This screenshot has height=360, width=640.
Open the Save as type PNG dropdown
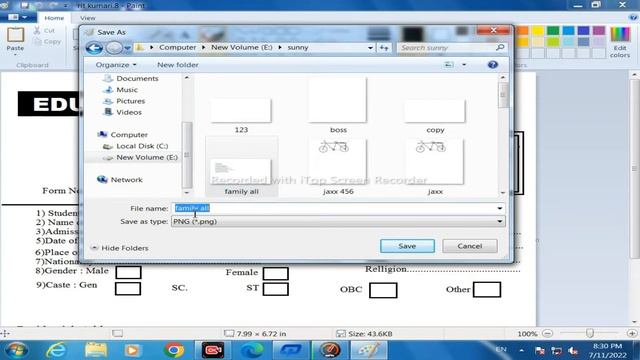(338, 221)
